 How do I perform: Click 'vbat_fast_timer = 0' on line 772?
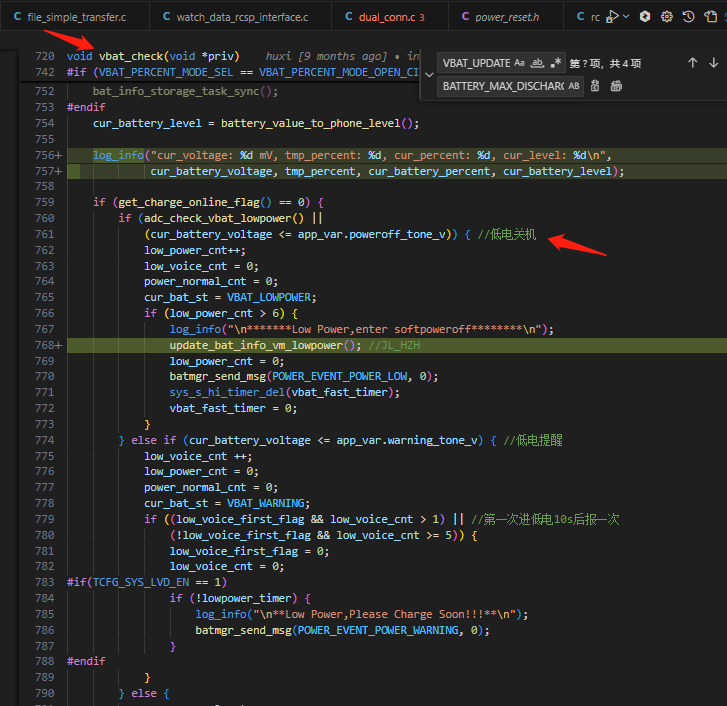(230, 408)
